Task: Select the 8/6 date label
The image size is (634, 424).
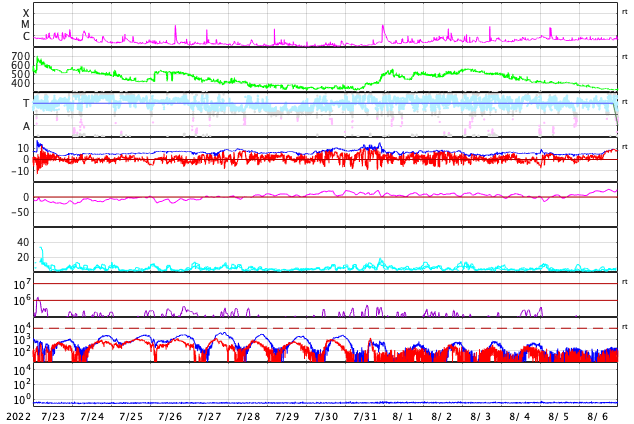Action: [598, 416]
